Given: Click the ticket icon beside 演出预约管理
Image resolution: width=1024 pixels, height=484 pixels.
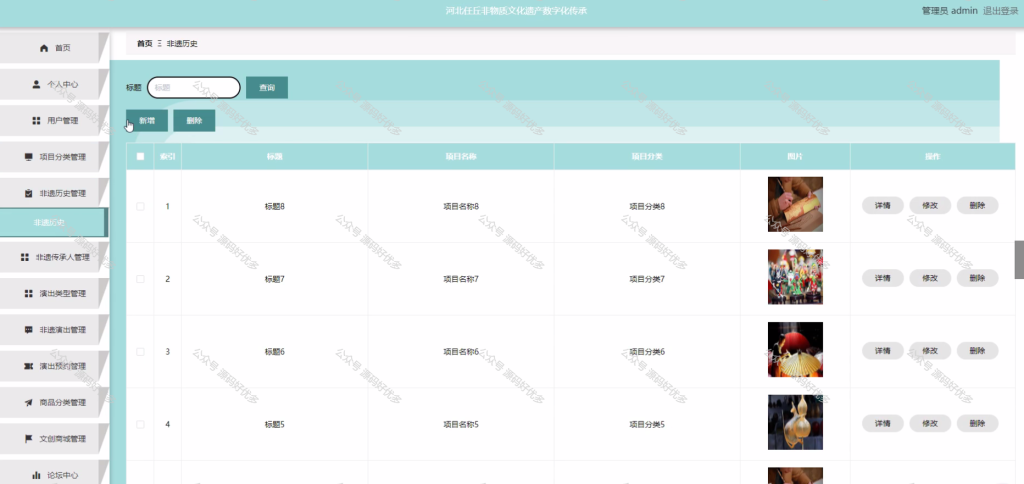Looking at the screenshot, I should coord(28,366).
